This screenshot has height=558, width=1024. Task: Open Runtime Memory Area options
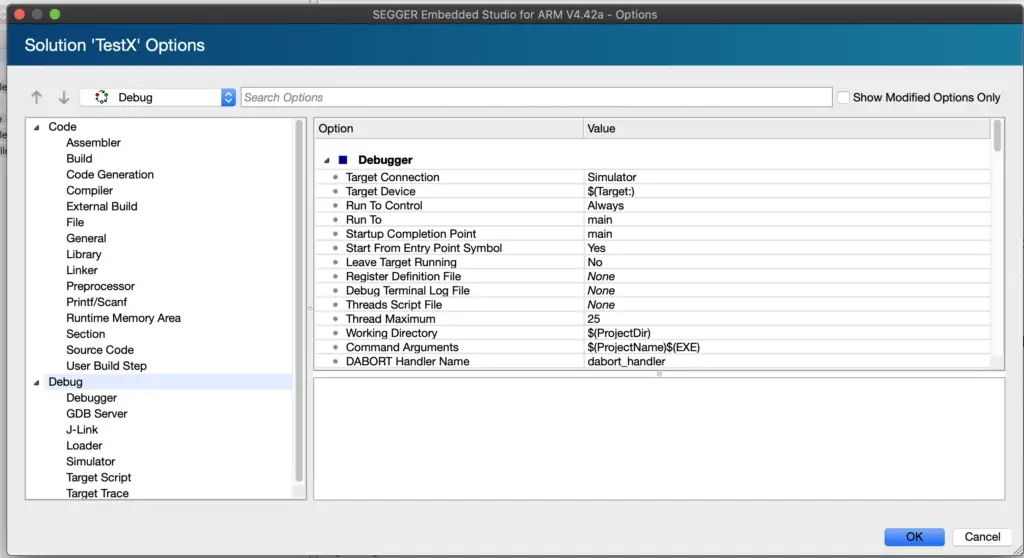coord(123,318)
